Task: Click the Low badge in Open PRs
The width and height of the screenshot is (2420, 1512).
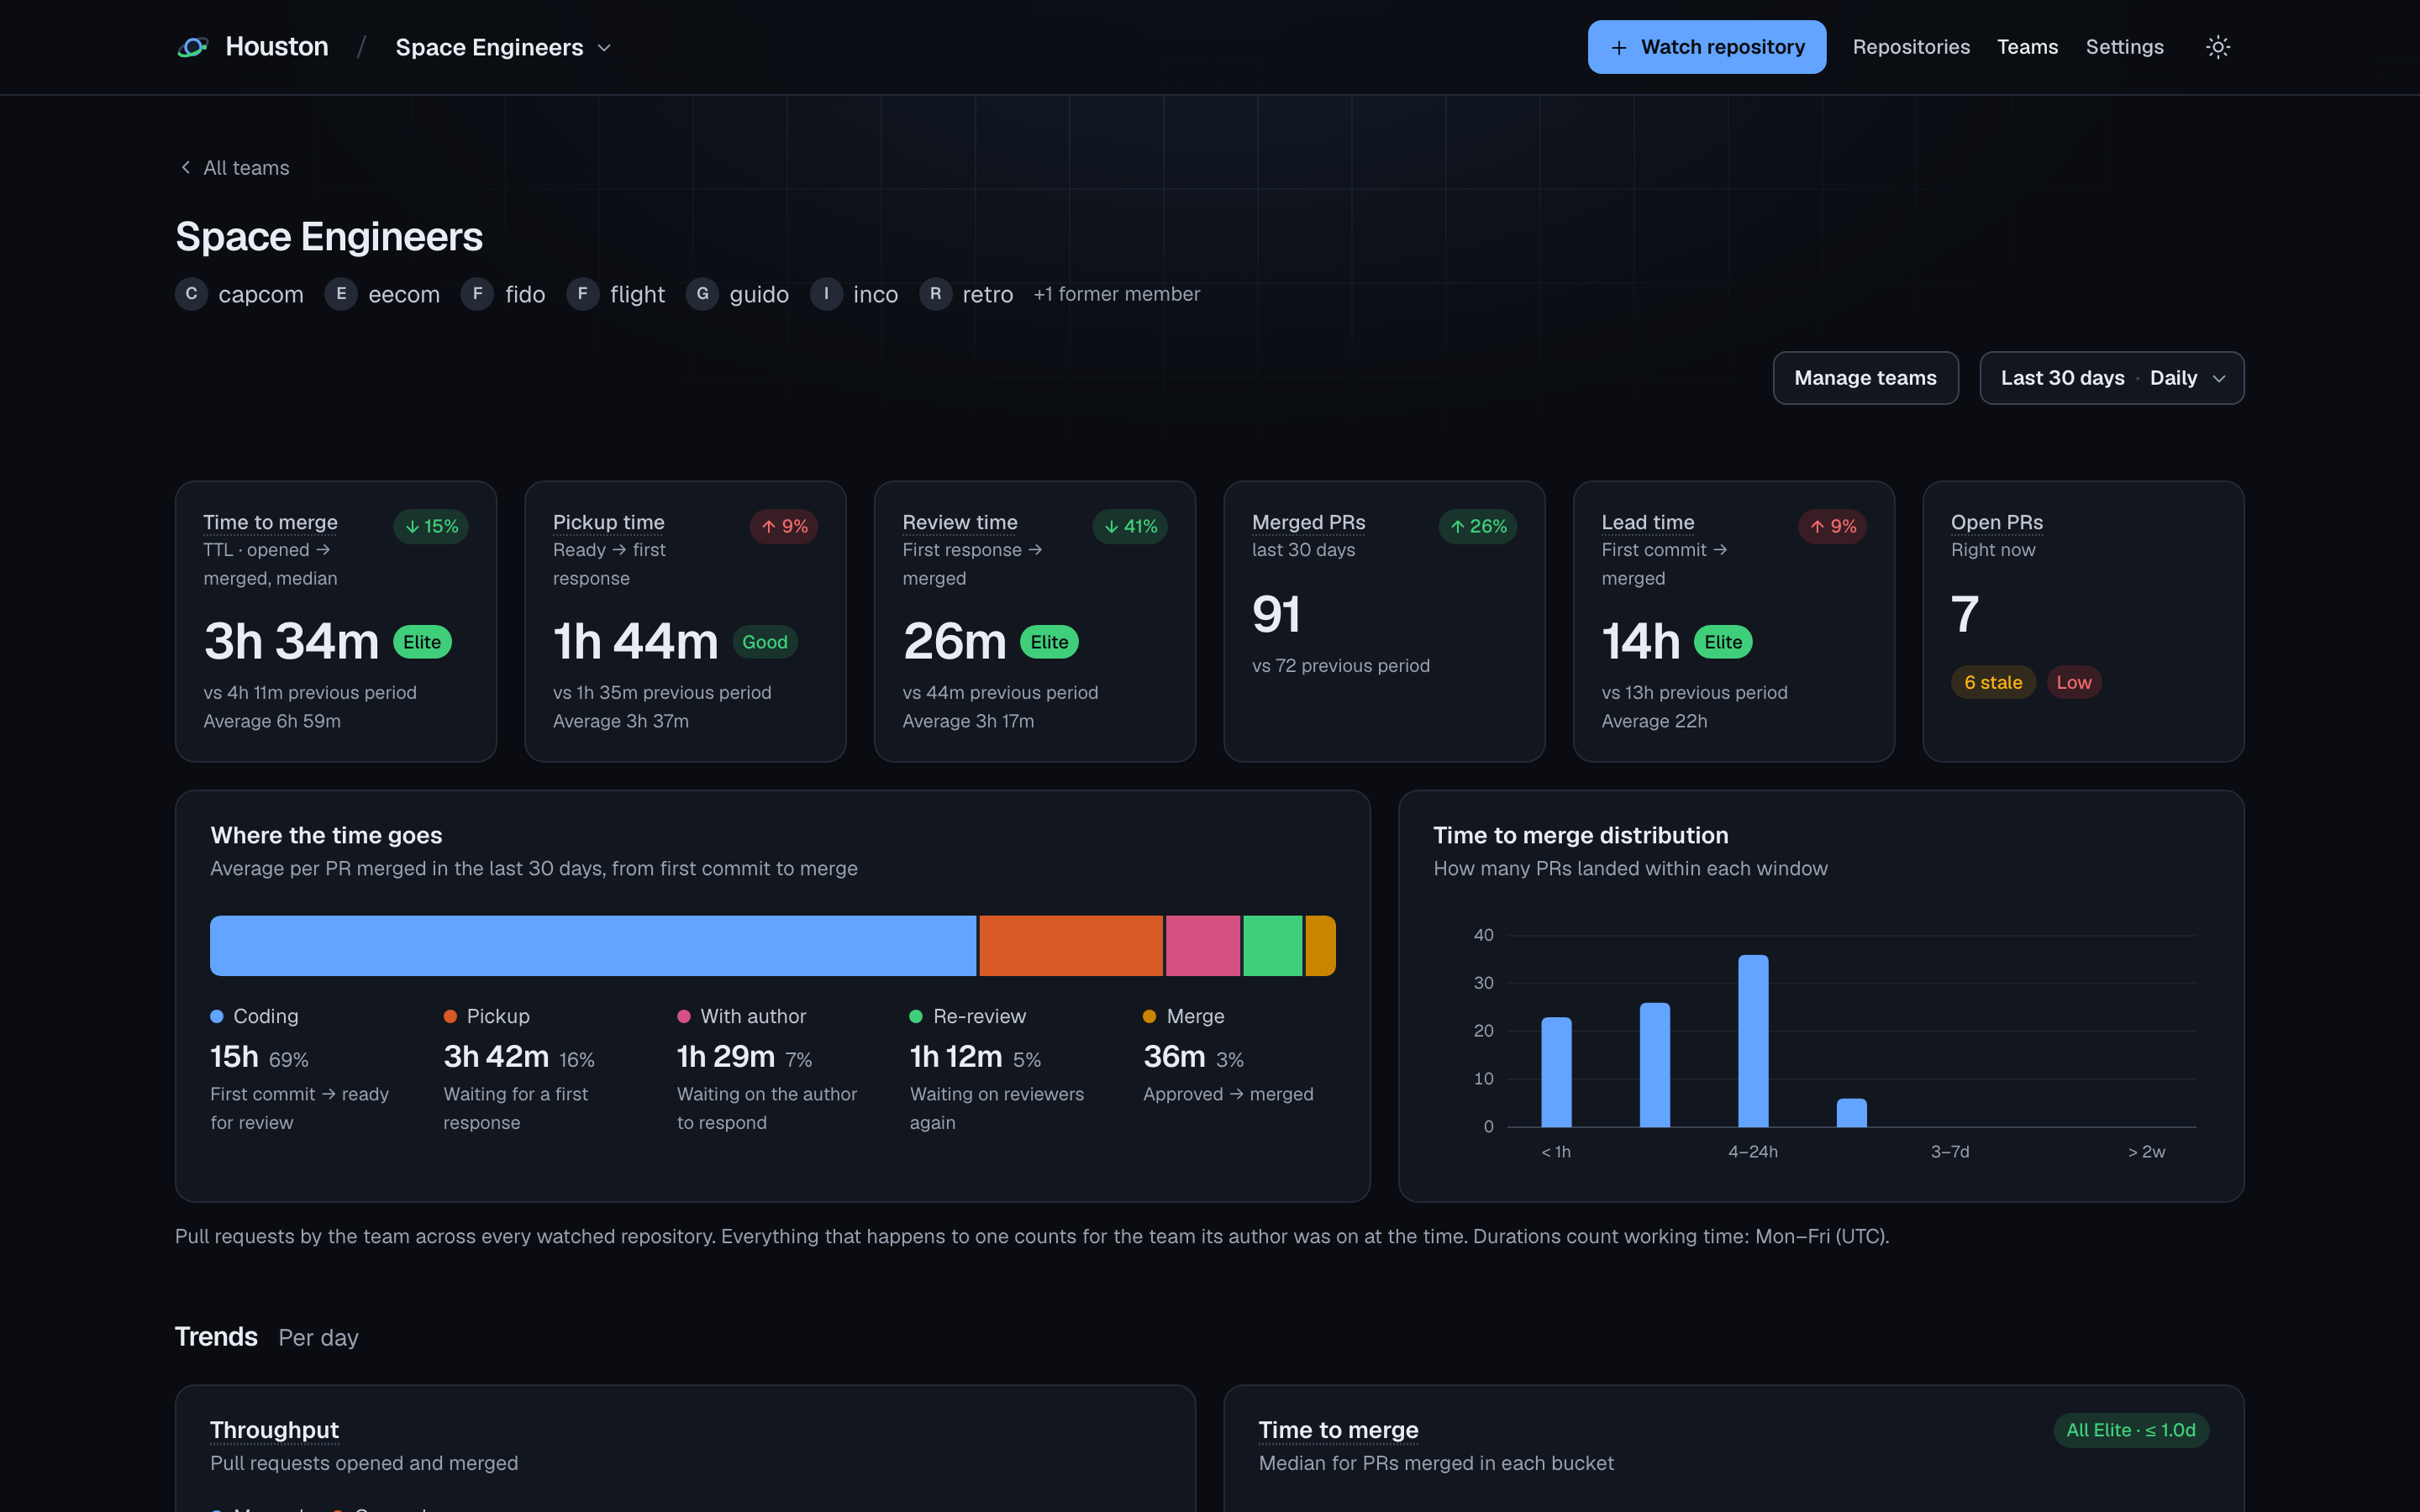Action: pyautogui.click(x=2074, y=682)
